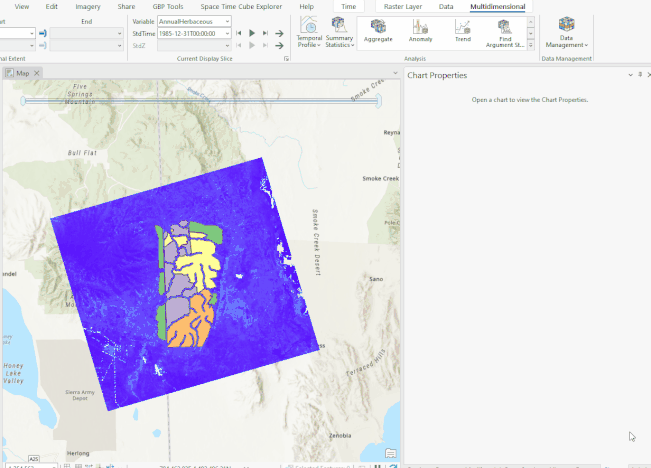The image size is (651, 468).
Task: Open the Data Management menu
Action: click(x=565, y=33)
